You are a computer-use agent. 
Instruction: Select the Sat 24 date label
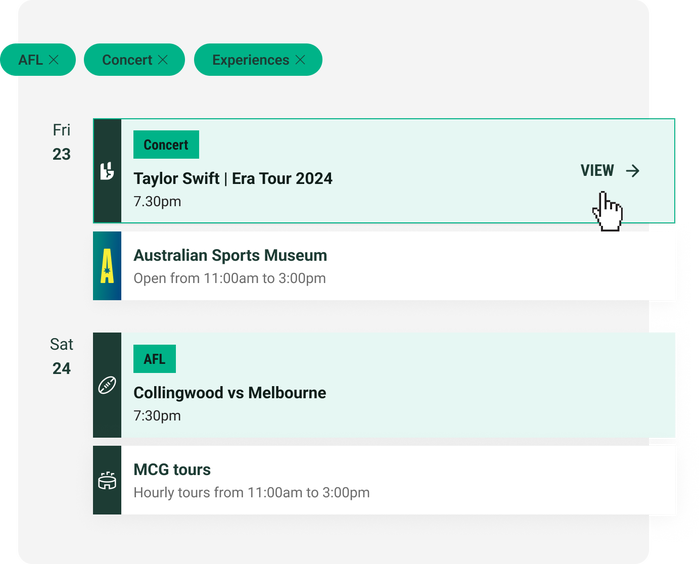[62, 356]
